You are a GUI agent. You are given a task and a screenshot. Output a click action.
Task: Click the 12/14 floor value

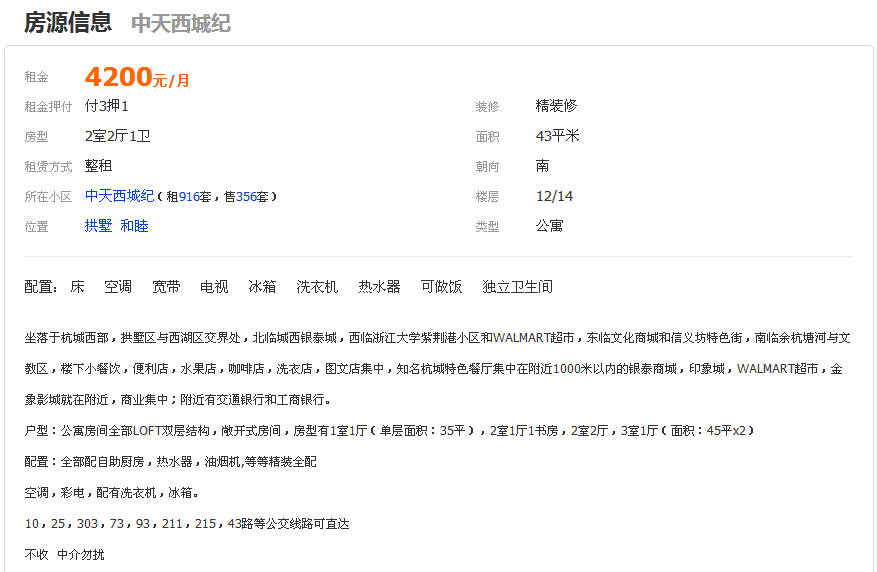[x=554, y=196]
